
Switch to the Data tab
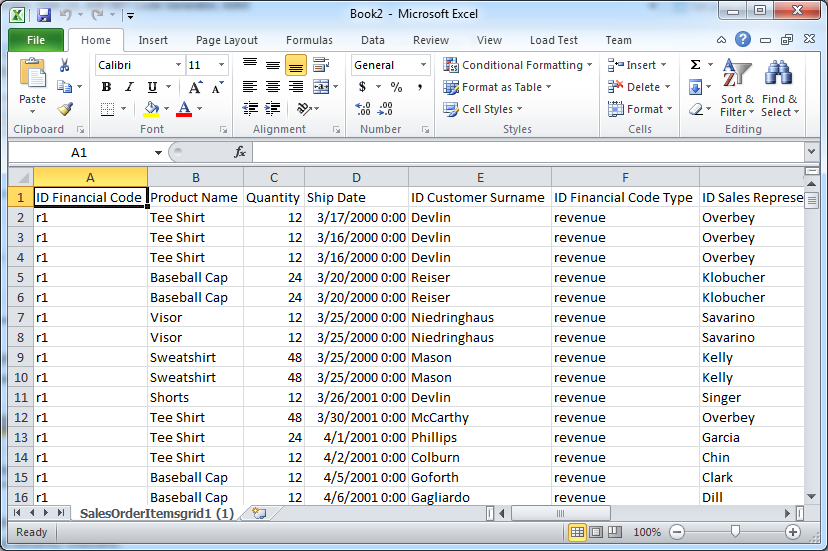point(373,40)
